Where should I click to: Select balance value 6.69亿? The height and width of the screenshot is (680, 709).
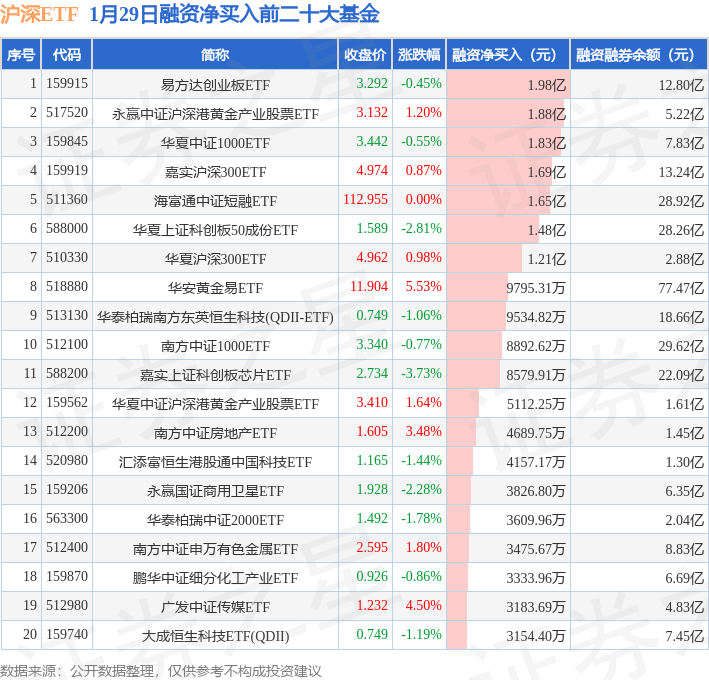[x=684, y=578]
